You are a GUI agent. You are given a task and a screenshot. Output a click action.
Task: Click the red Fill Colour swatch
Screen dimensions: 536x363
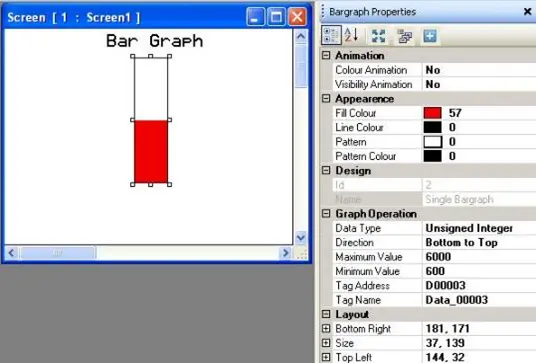coord(432,113)
